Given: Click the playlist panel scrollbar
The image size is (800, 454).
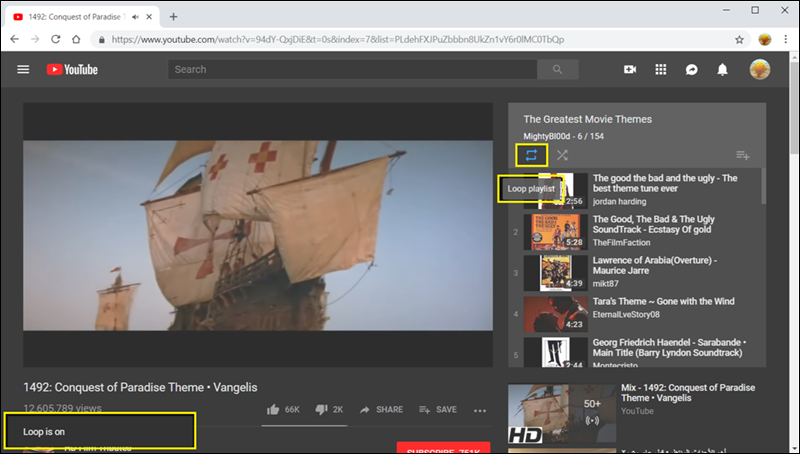Looking at the screenshot, I should [763, 186].
